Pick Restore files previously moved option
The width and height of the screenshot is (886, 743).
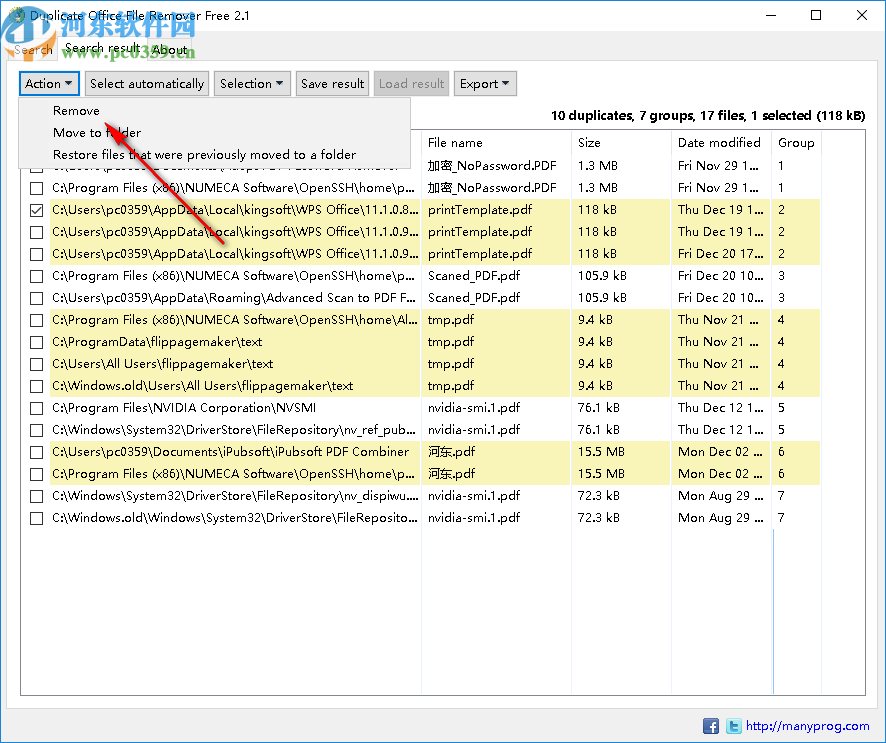[204, 155]
